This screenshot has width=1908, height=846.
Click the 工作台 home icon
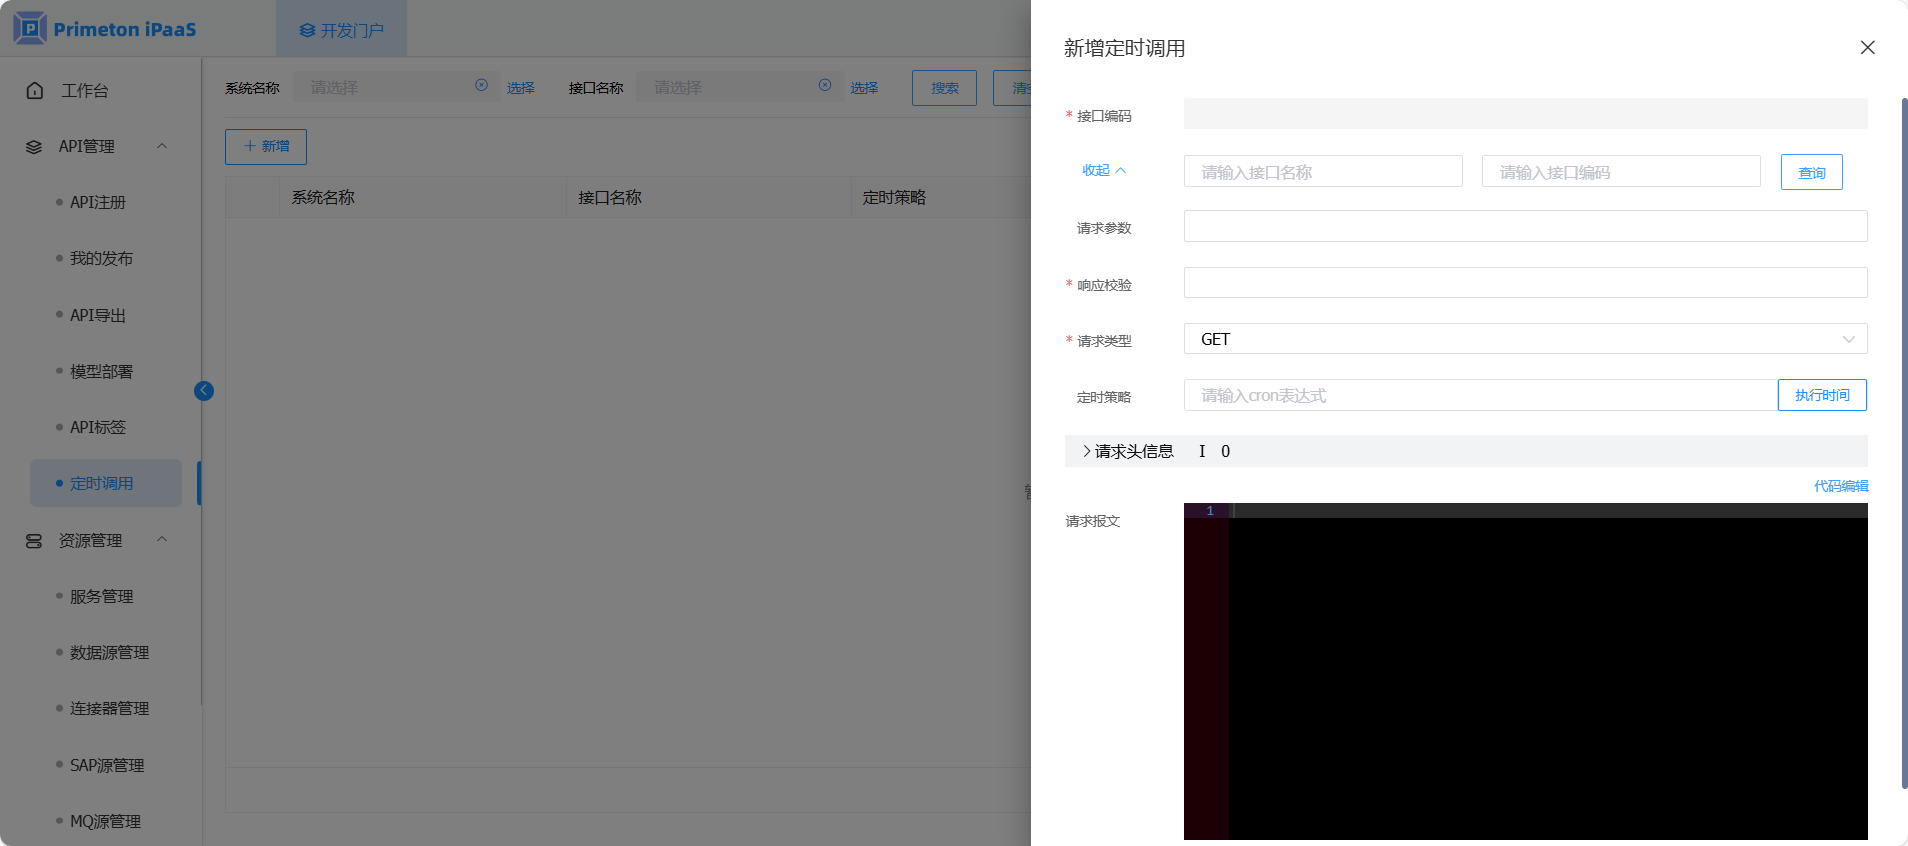coord(35,91)
